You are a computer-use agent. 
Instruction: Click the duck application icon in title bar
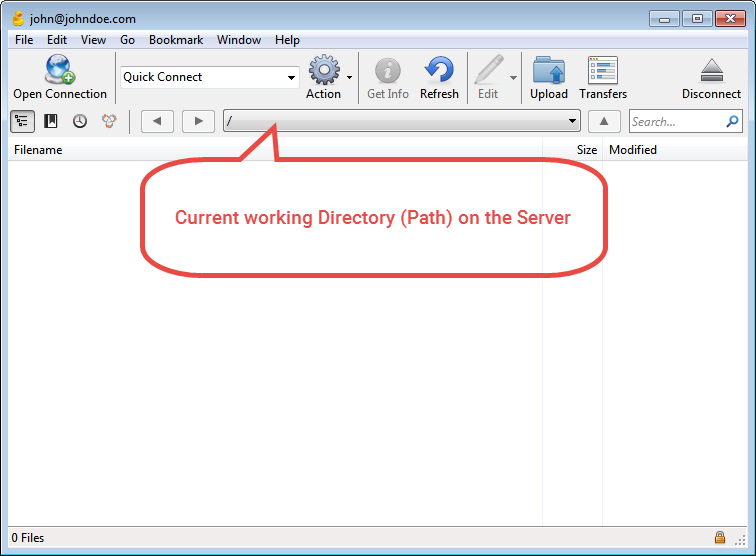tap(18, 18)
